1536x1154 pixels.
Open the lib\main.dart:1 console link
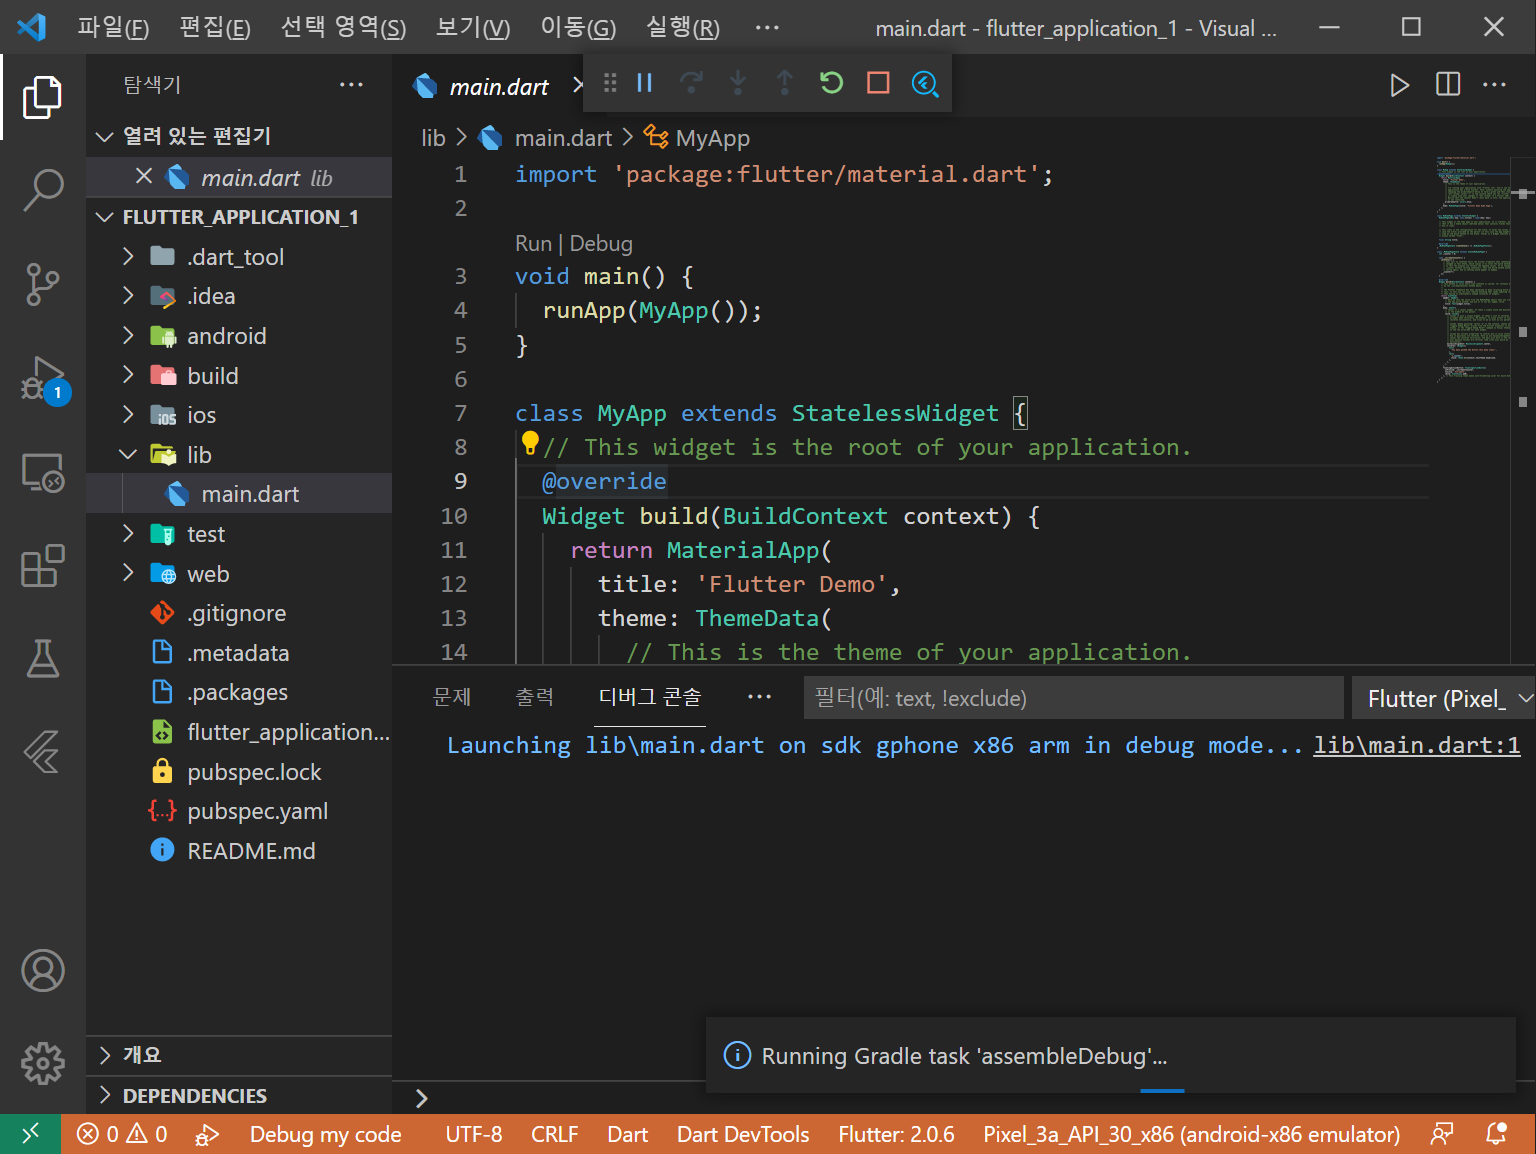[x=1417, y=746]
